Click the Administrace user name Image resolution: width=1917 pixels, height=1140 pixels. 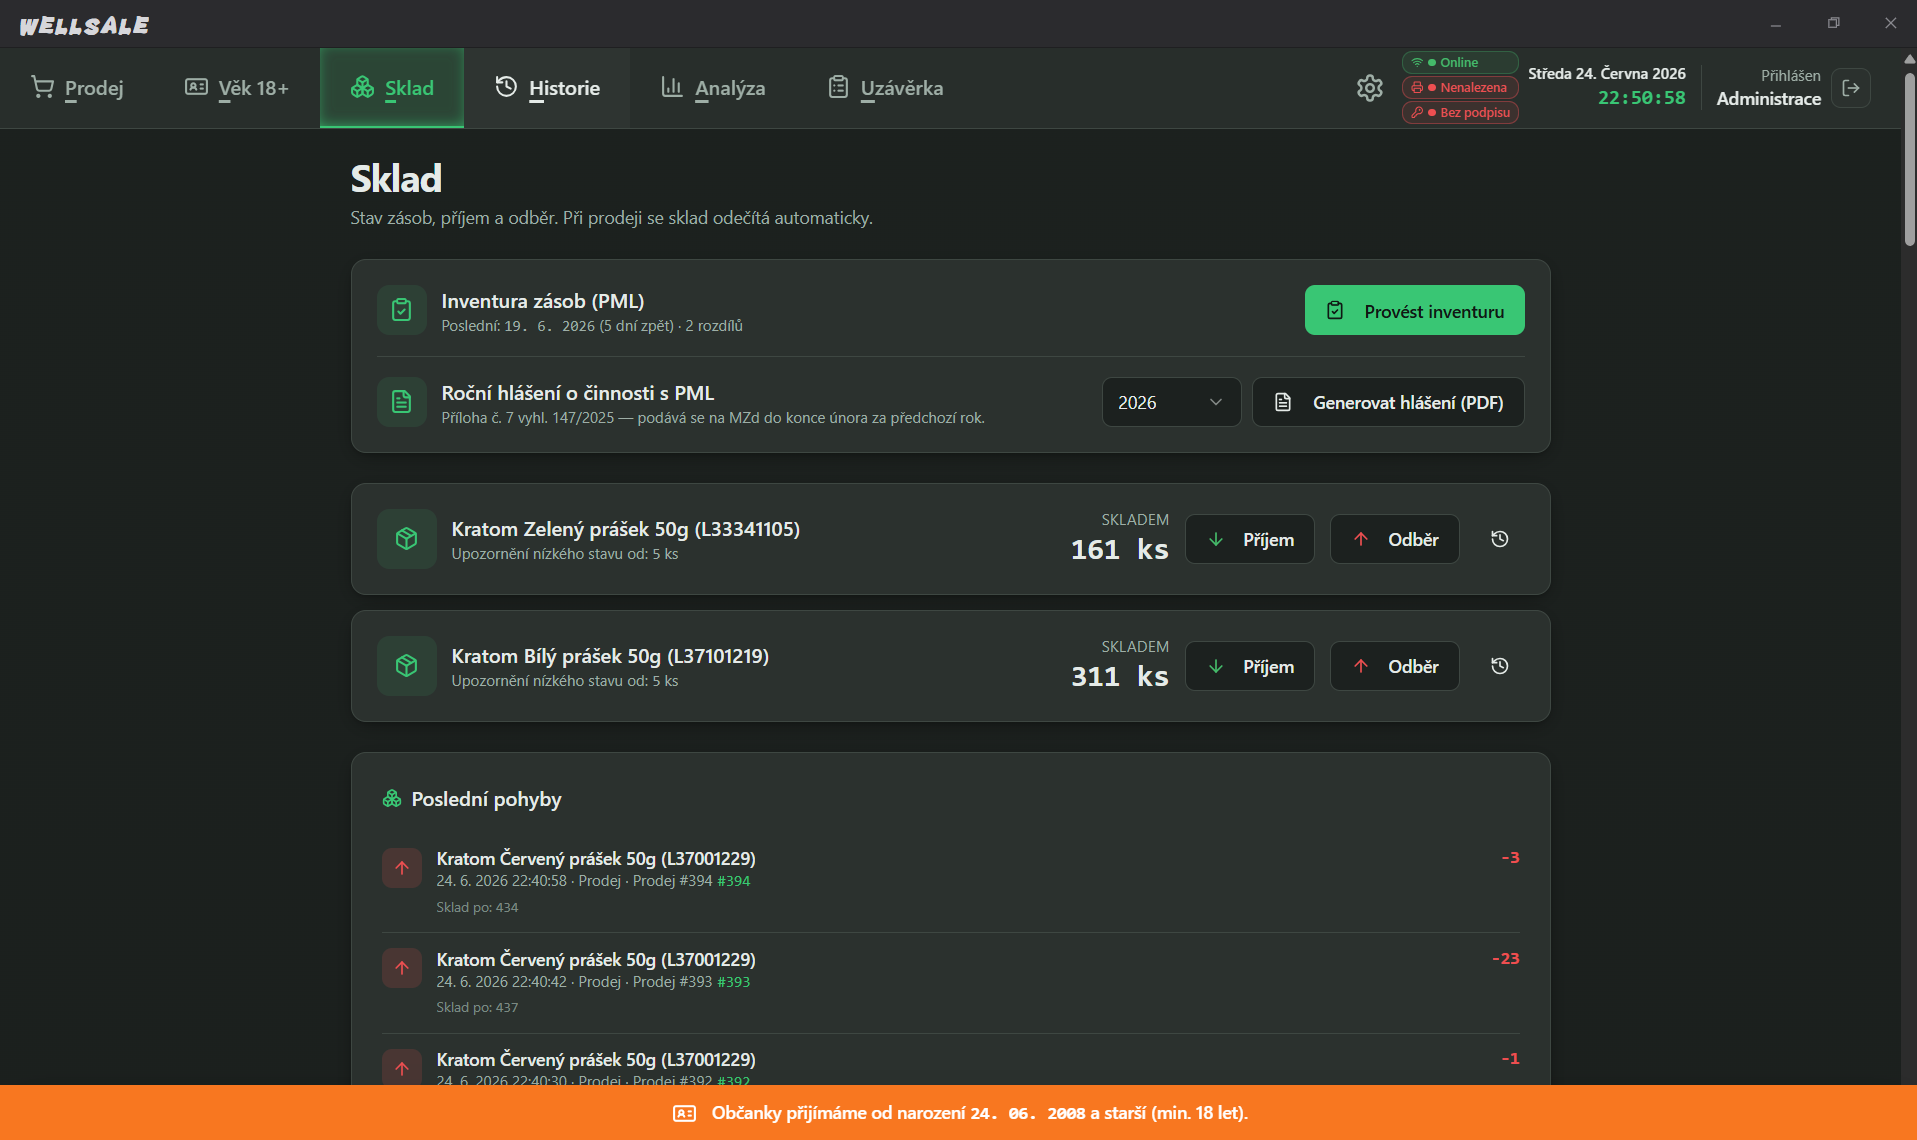click(1768, 98)
